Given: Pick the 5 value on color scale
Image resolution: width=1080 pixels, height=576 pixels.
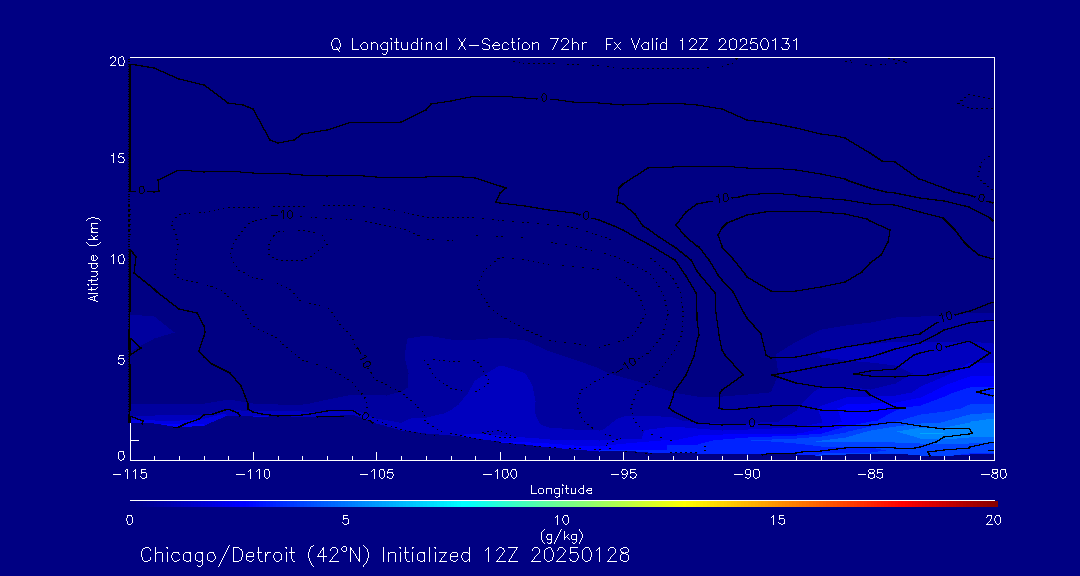Looking at the screenshot, I should pyautogui.click(x=346, y=520).
